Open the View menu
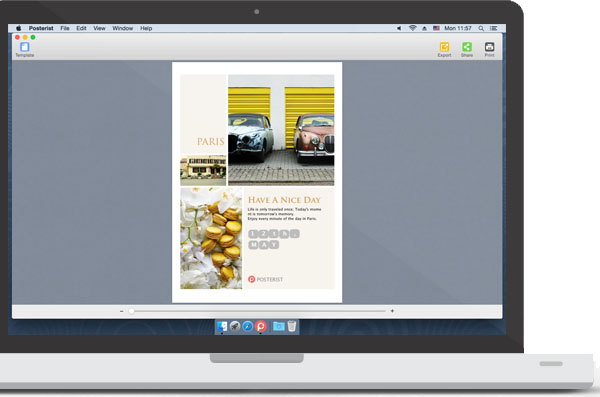 pos(99,28)
